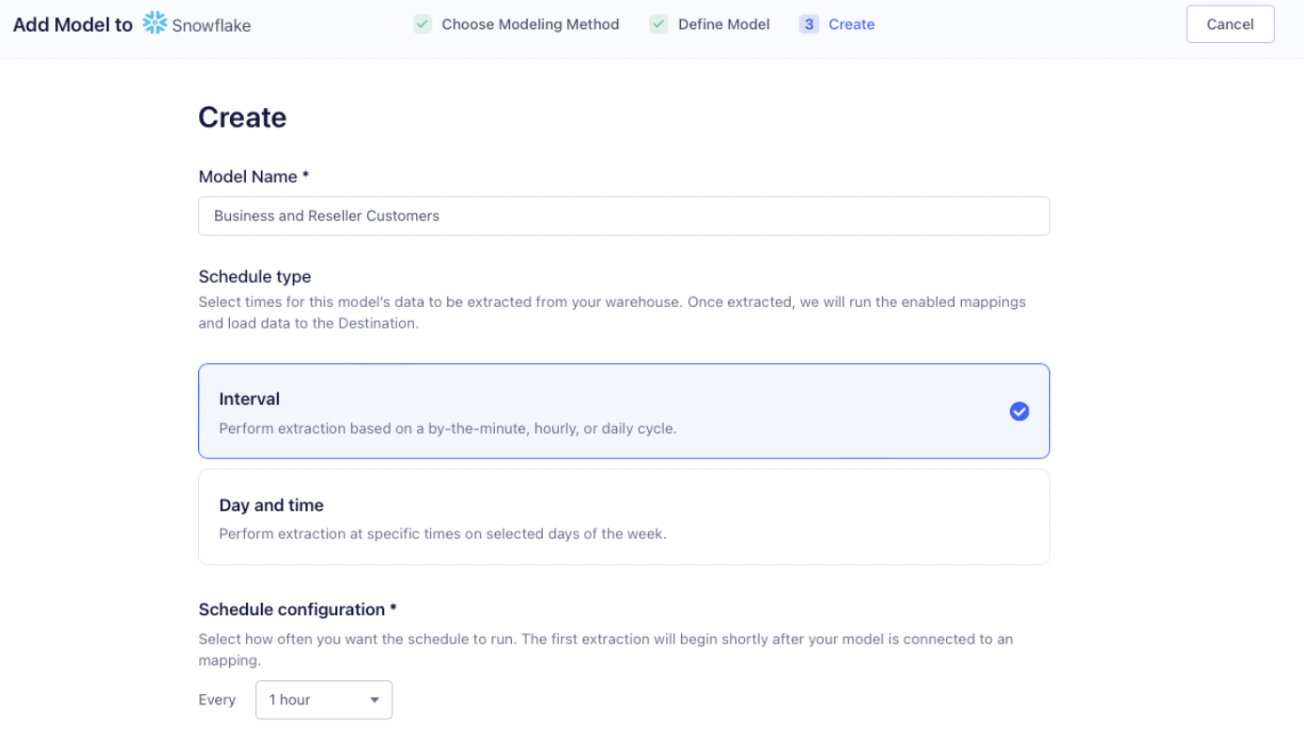
Task: Click the Cancel button
Action: (x=1229, y=23)
